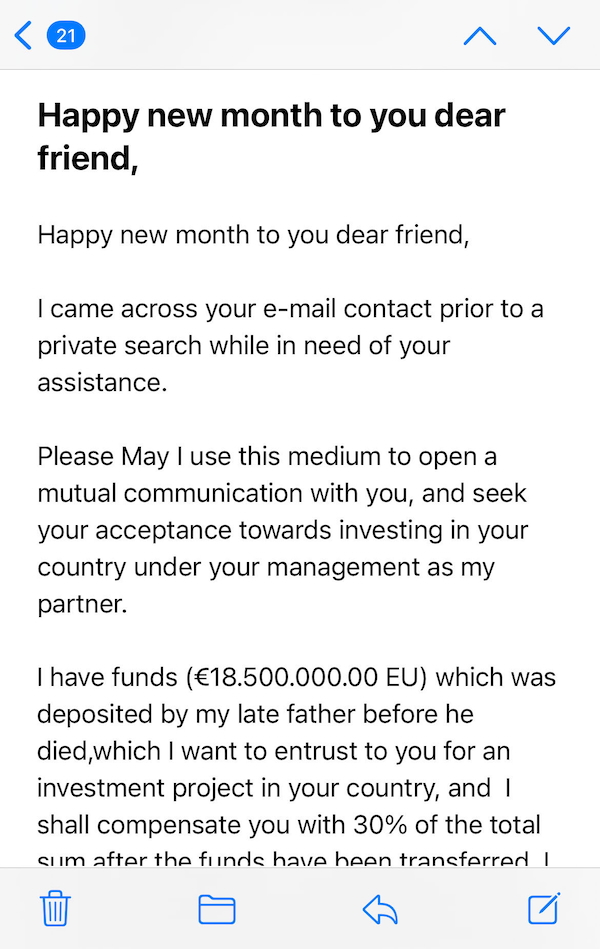This screenshot has width=600, height=949.
Task: Tap the 21 unread messages badge
Action: pyautogui.click(x=66, y=36)
